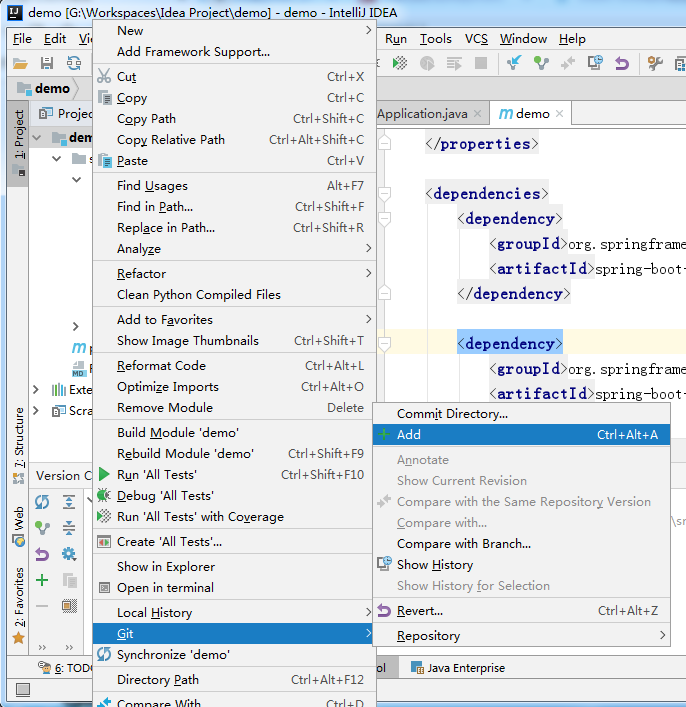Click purple revert icon in Version Control panel
The width and height of the screenshot is (686, 707).
click(42, 554)
